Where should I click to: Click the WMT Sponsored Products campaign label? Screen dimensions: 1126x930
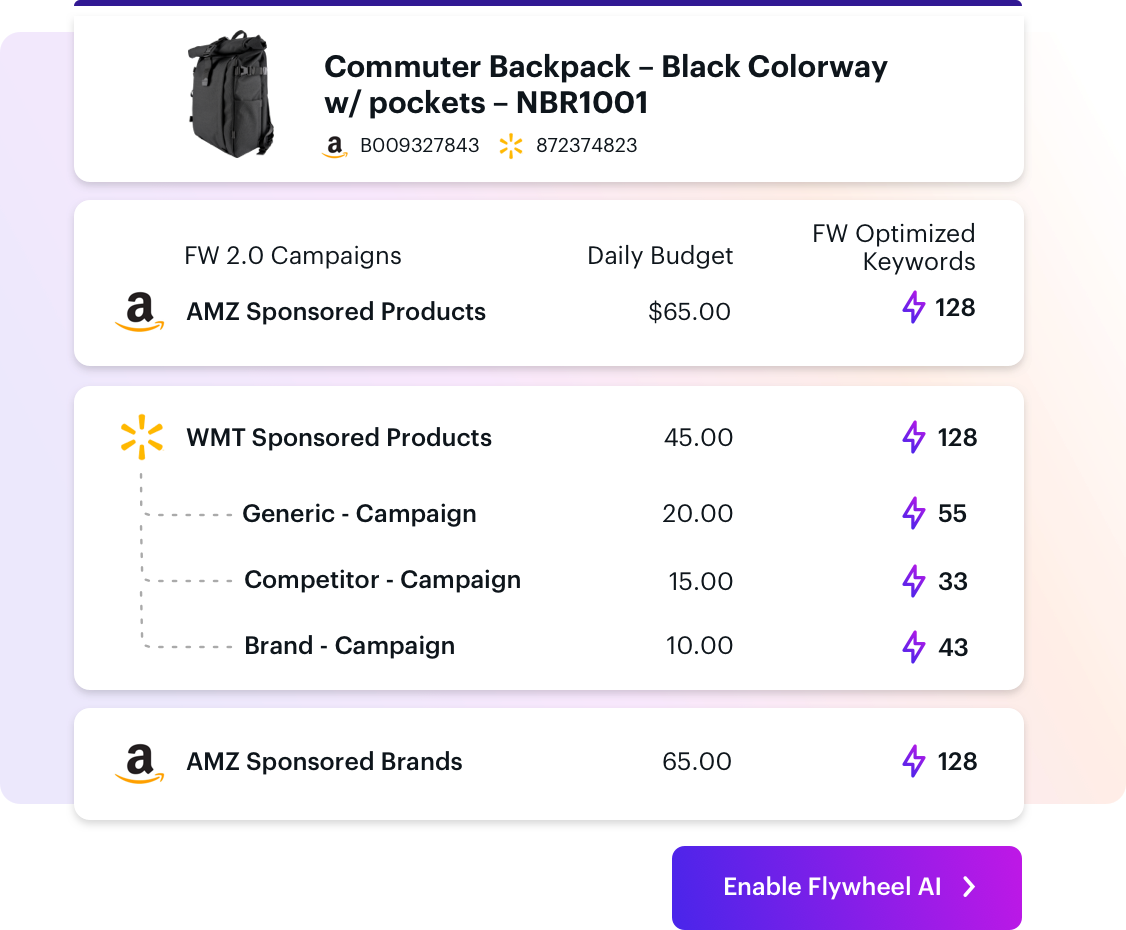(339, 437)
